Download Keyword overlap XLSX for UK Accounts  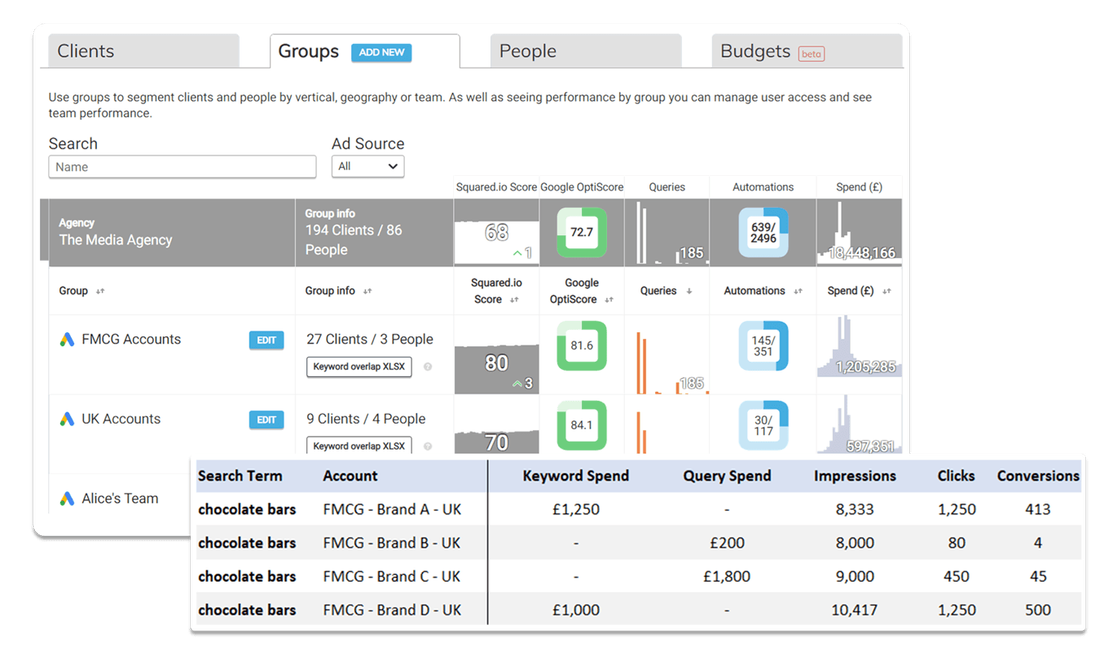click(359, 446)
